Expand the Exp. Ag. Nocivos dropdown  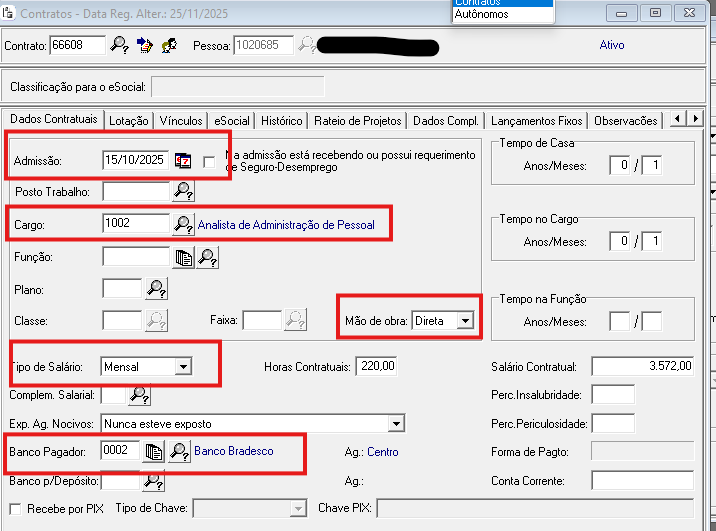(x=396, y=424)
